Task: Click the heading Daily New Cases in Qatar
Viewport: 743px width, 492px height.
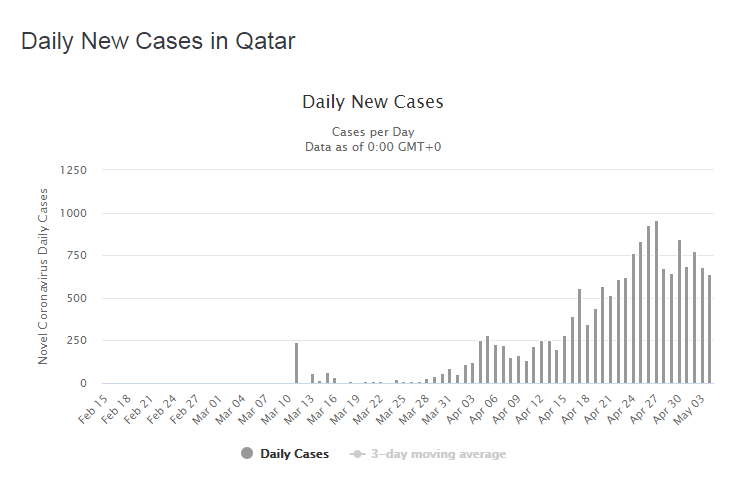Action: pyautogui.click(x=158, y=42)
